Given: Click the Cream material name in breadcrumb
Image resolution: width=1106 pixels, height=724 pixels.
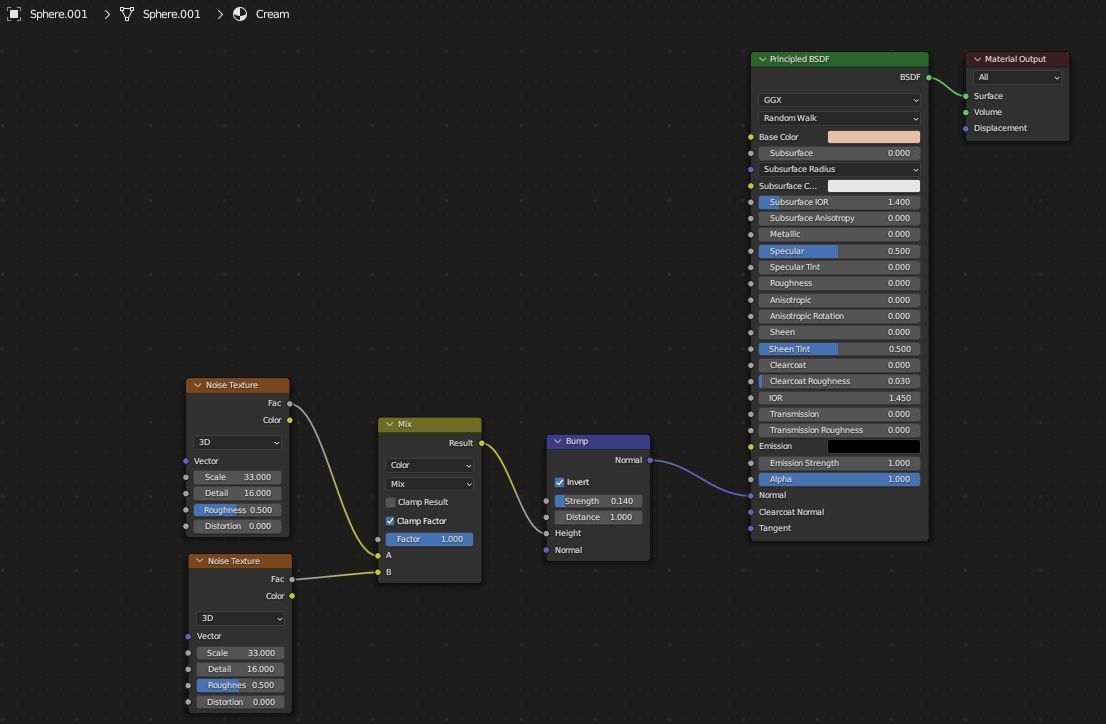Looking at the screenshot, I should 272,14.
